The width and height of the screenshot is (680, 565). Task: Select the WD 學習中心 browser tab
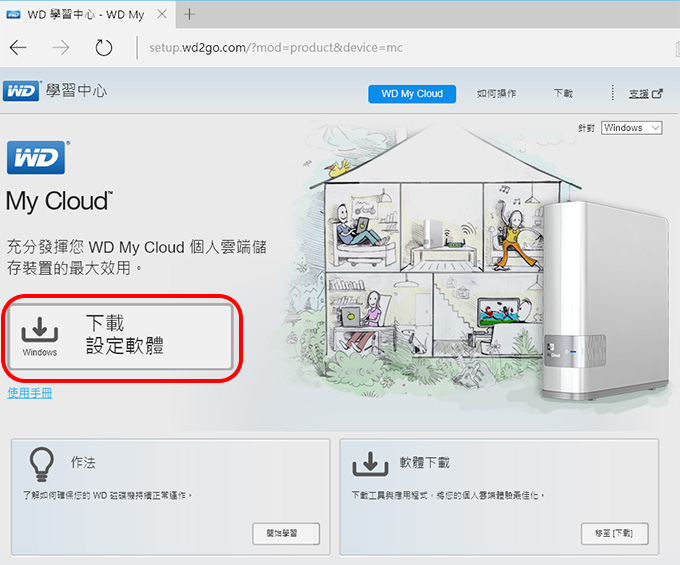coord(87,14)
